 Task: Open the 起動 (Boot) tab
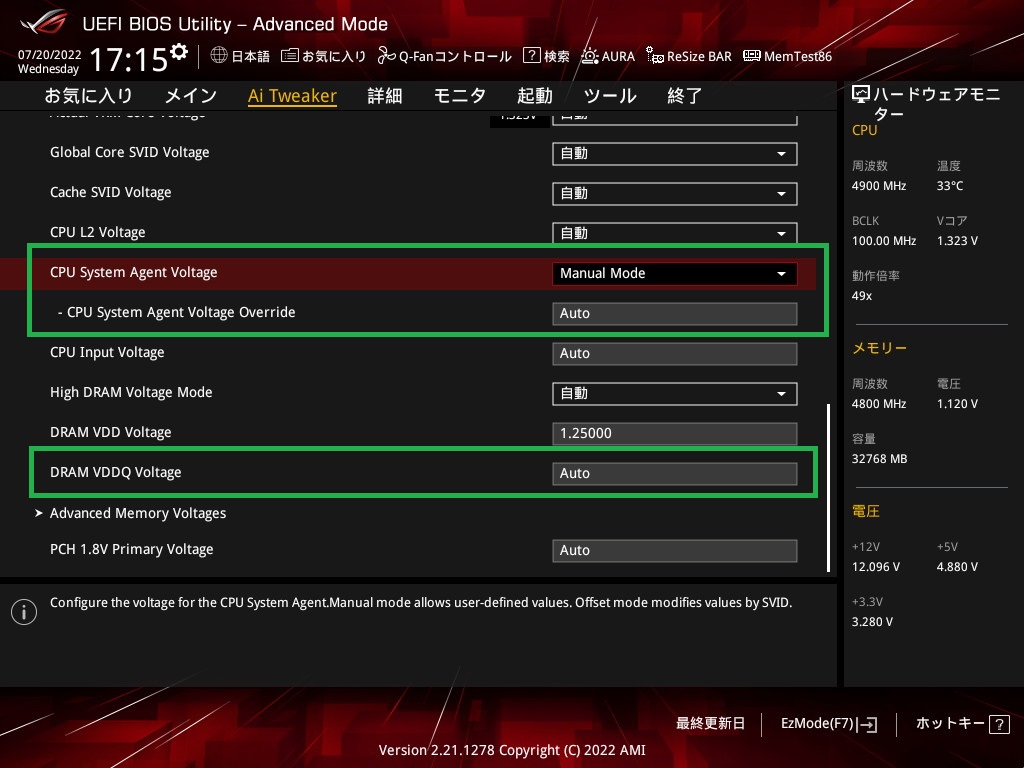534,96
